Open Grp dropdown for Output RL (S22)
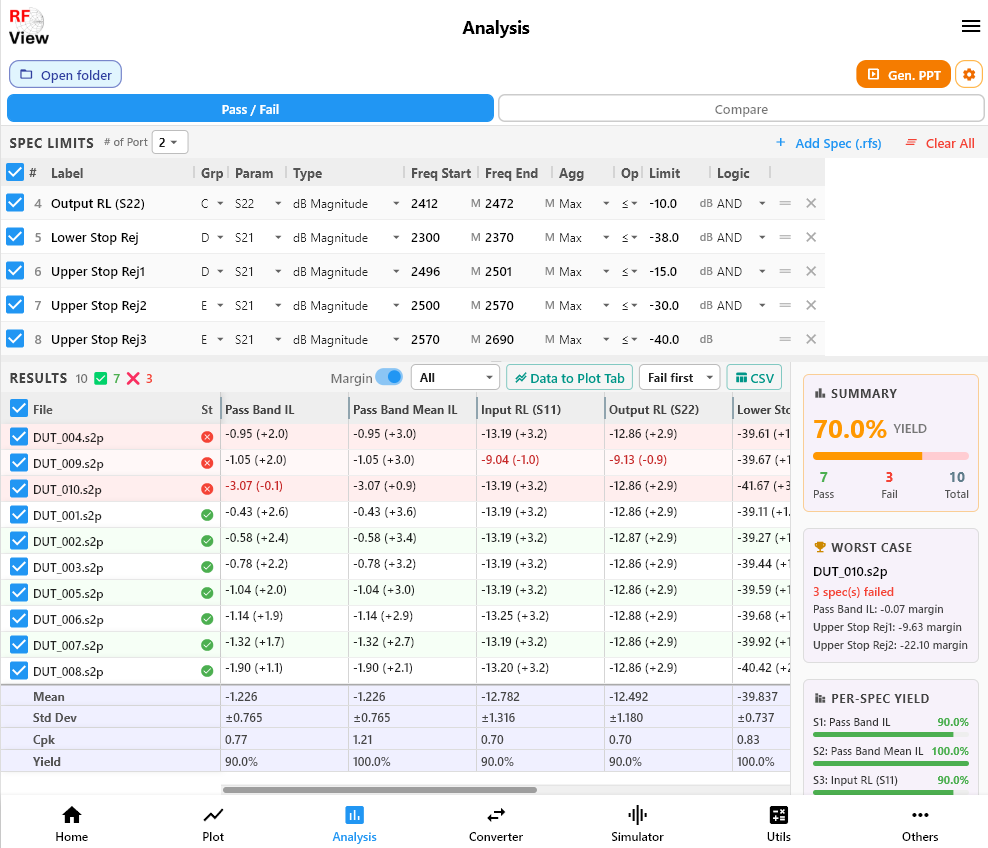Screen dimensions: 988x848 coord(212,203)
